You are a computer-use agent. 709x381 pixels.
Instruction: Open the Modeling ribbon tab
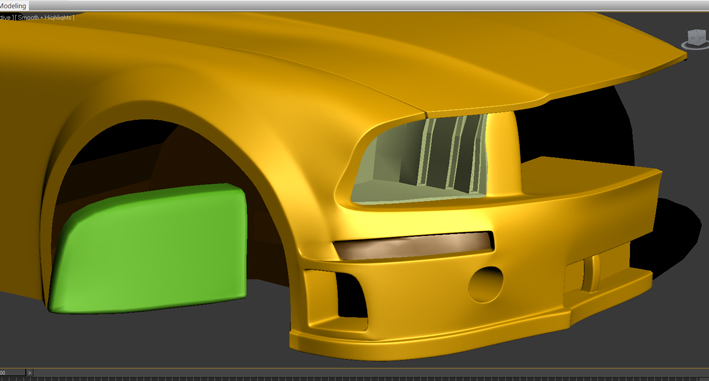tap(14, 5)
